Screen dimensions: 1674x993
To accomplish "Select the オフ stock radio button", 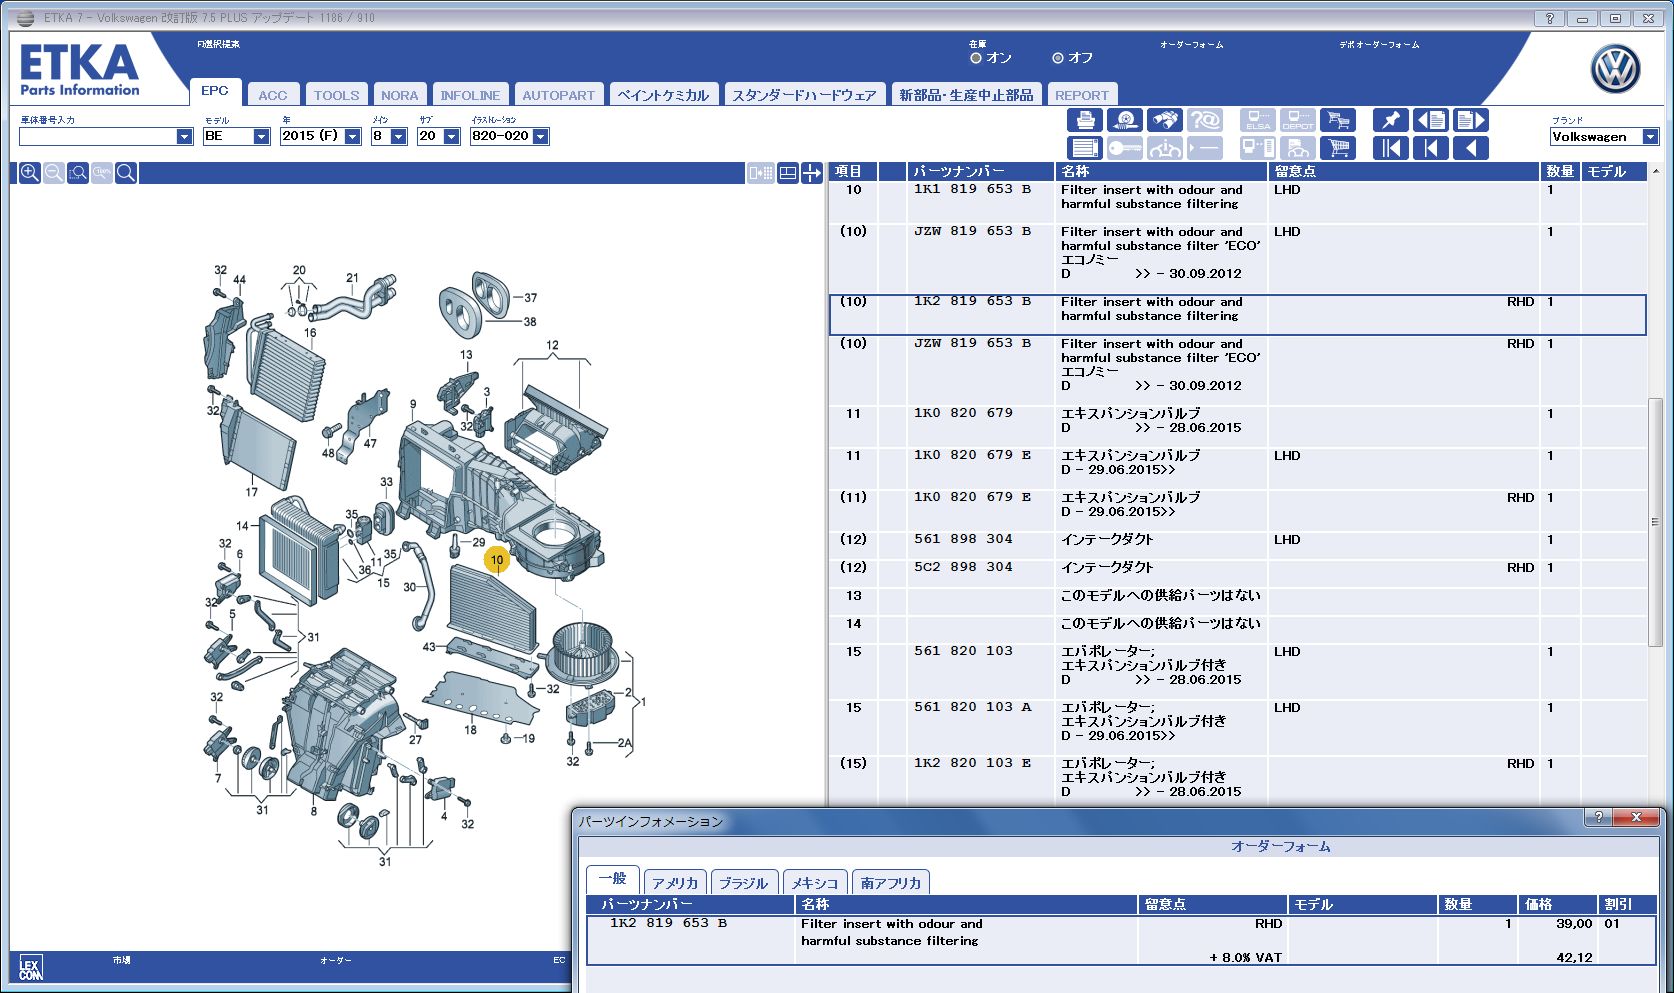I will tap(1058, 58).
